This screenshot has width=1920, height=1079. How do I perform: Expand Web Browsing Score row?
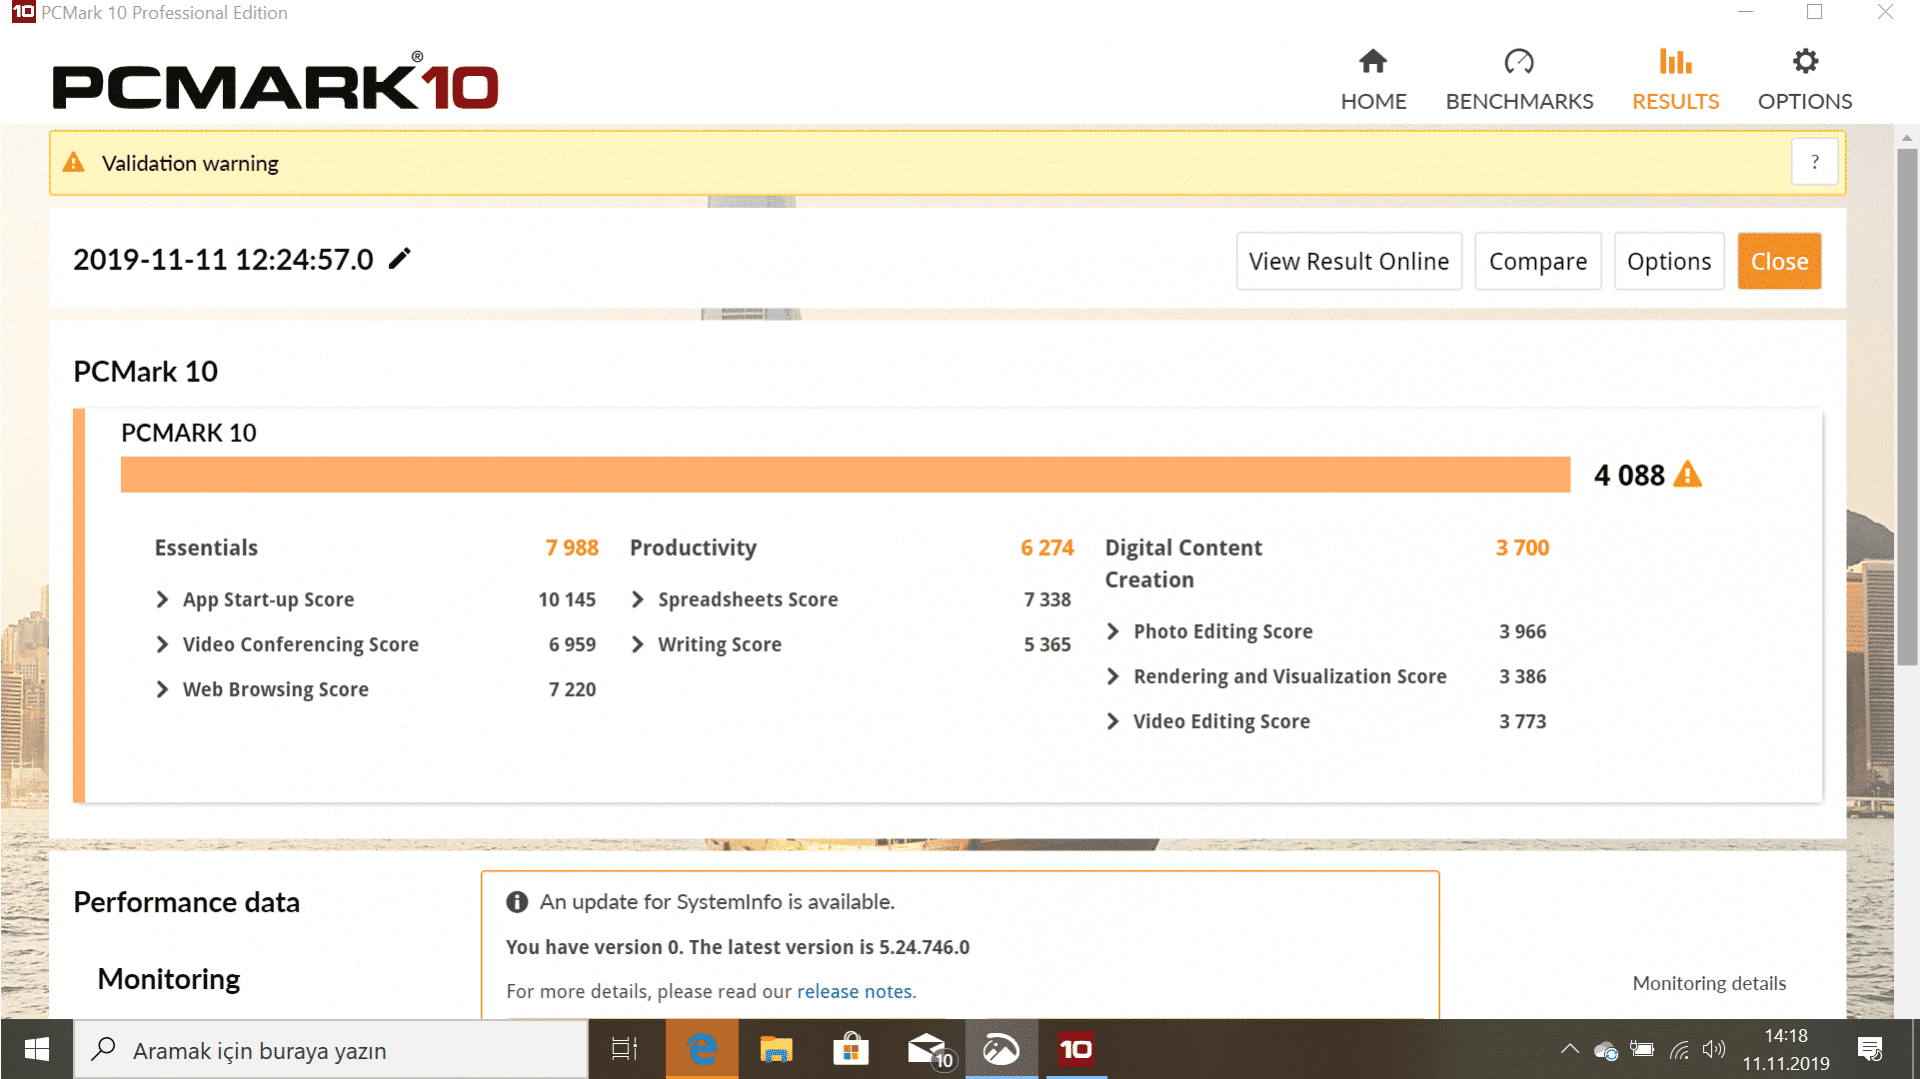click(162, 689)
